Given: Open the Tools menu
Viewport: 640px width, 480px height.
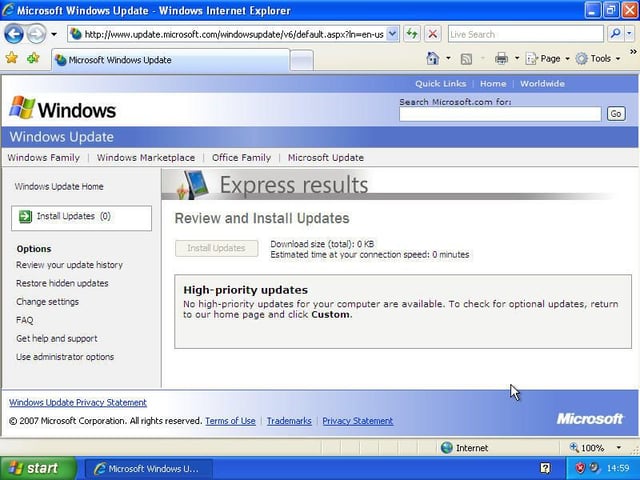Looking at the screenshot, I should tap(598, 59).
